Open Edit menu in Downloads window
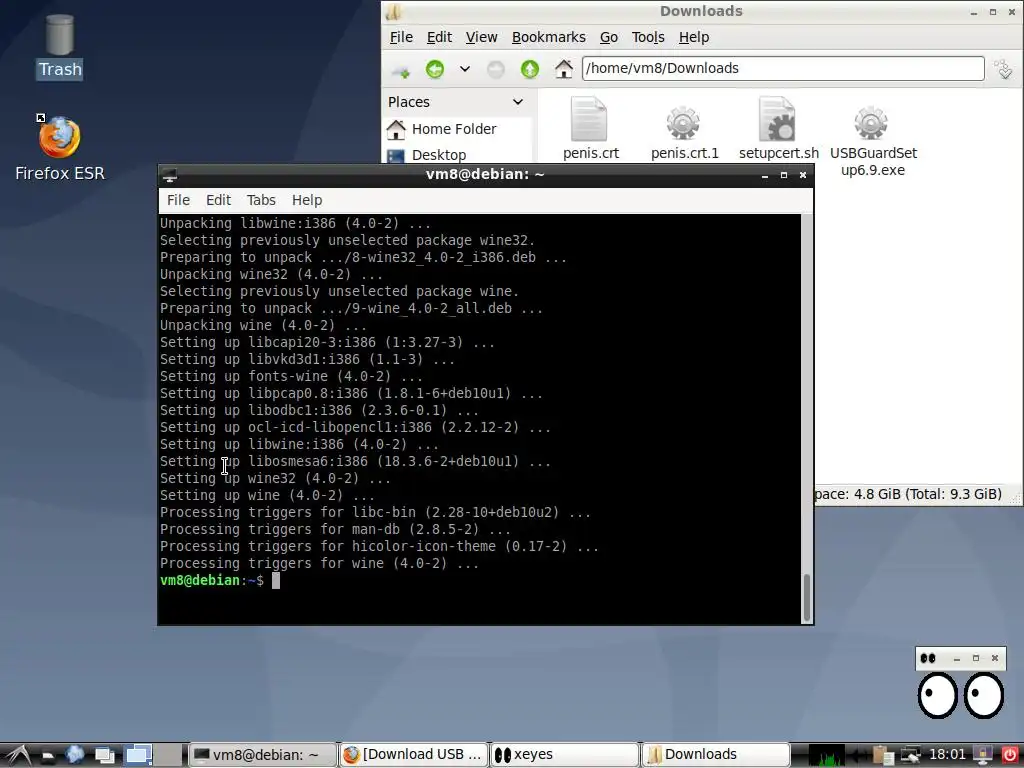Viewport: 1024px width, 768px height. 439,37
